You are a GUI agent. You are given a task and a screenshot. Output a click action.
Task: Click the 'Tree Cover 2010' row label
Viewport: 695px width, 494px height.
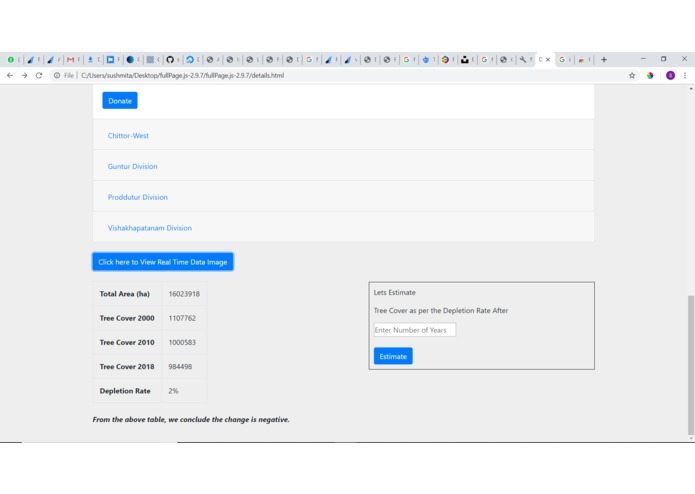tap(127, 342)
